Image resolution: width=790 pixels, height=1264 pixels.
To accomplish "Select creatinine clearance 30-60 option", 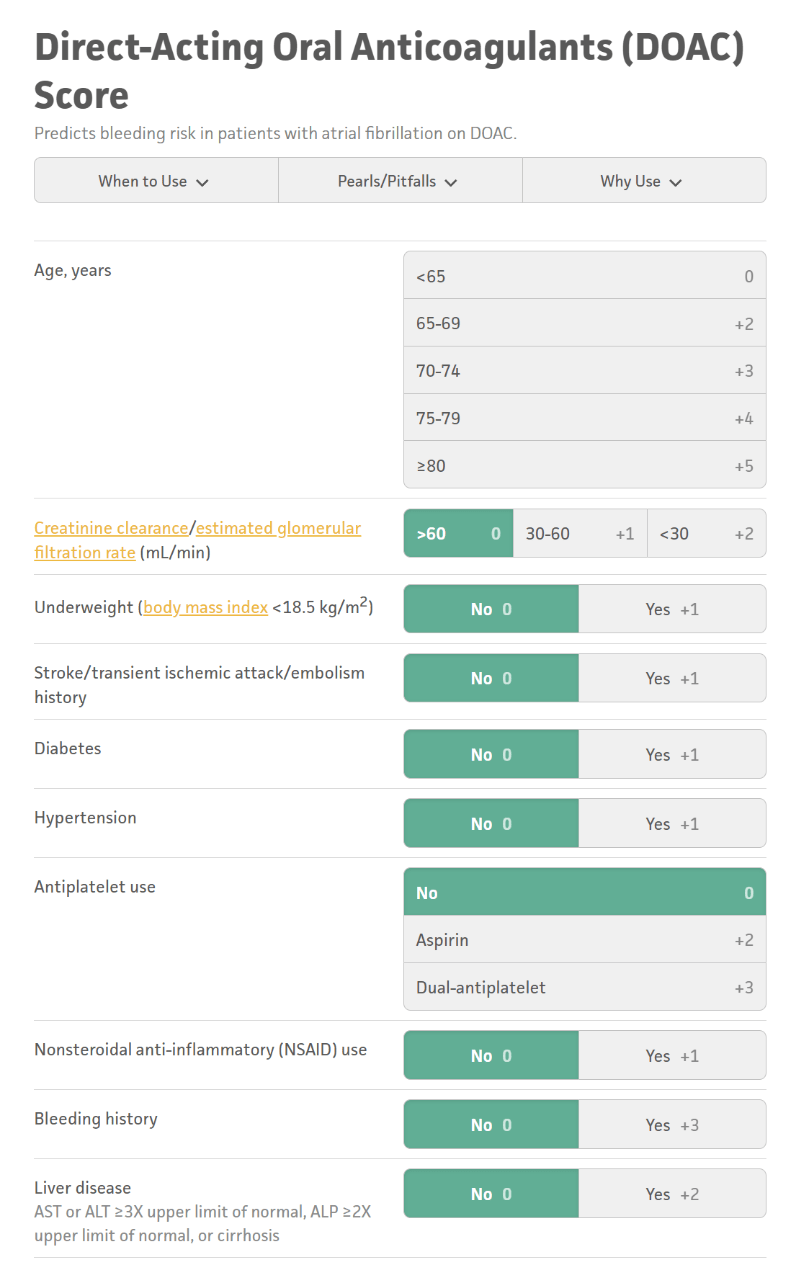I will [x=580, y=534].
